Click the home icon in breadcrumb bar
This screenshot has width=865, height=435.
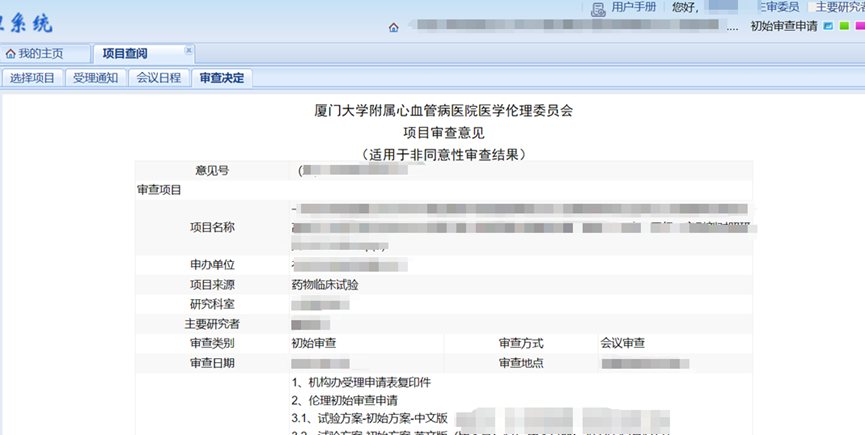(394, 27)
